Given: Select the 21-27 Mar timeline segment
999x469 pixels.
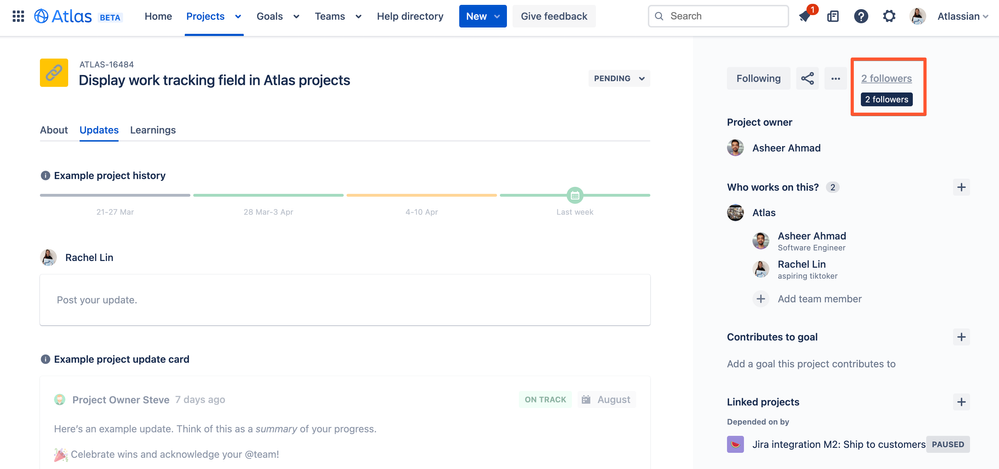Looking at the screenshot, I should pos(115,195).
